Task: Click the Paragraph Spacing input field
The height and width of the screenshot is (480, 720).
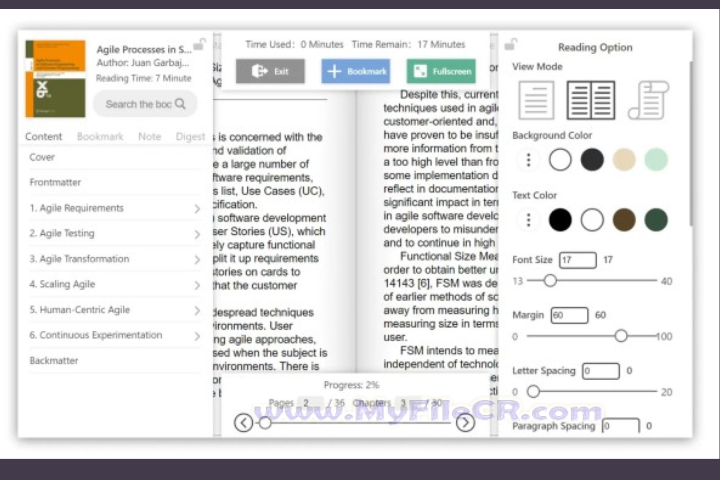Action: 621,426
